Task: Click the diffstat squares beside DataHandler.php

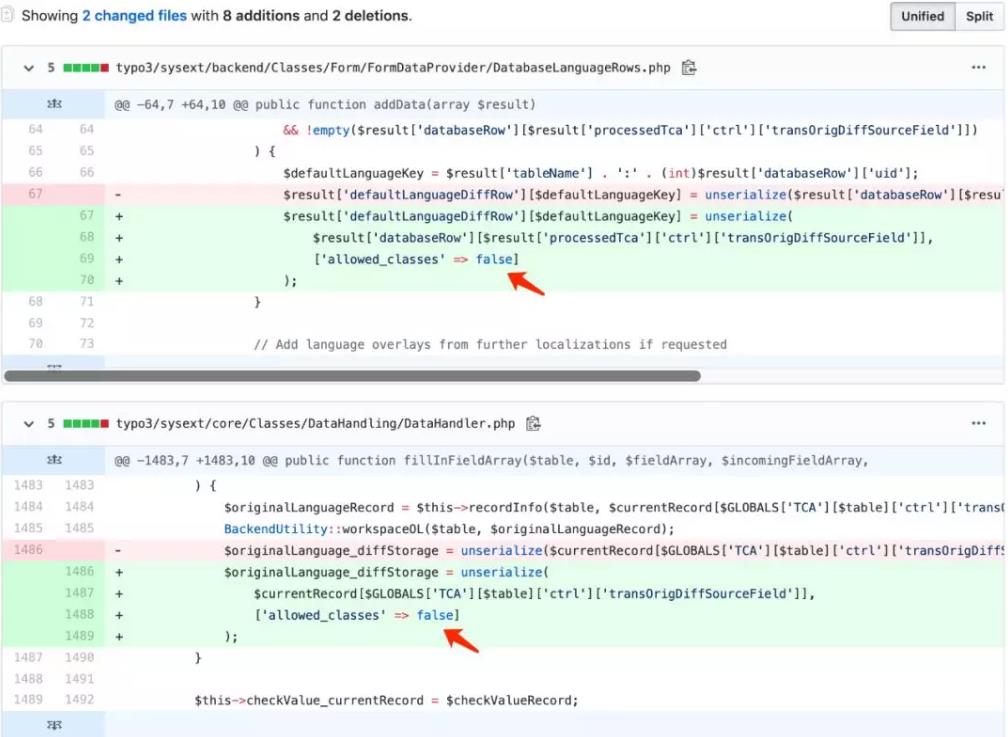Action: click(x=84, y=422)
